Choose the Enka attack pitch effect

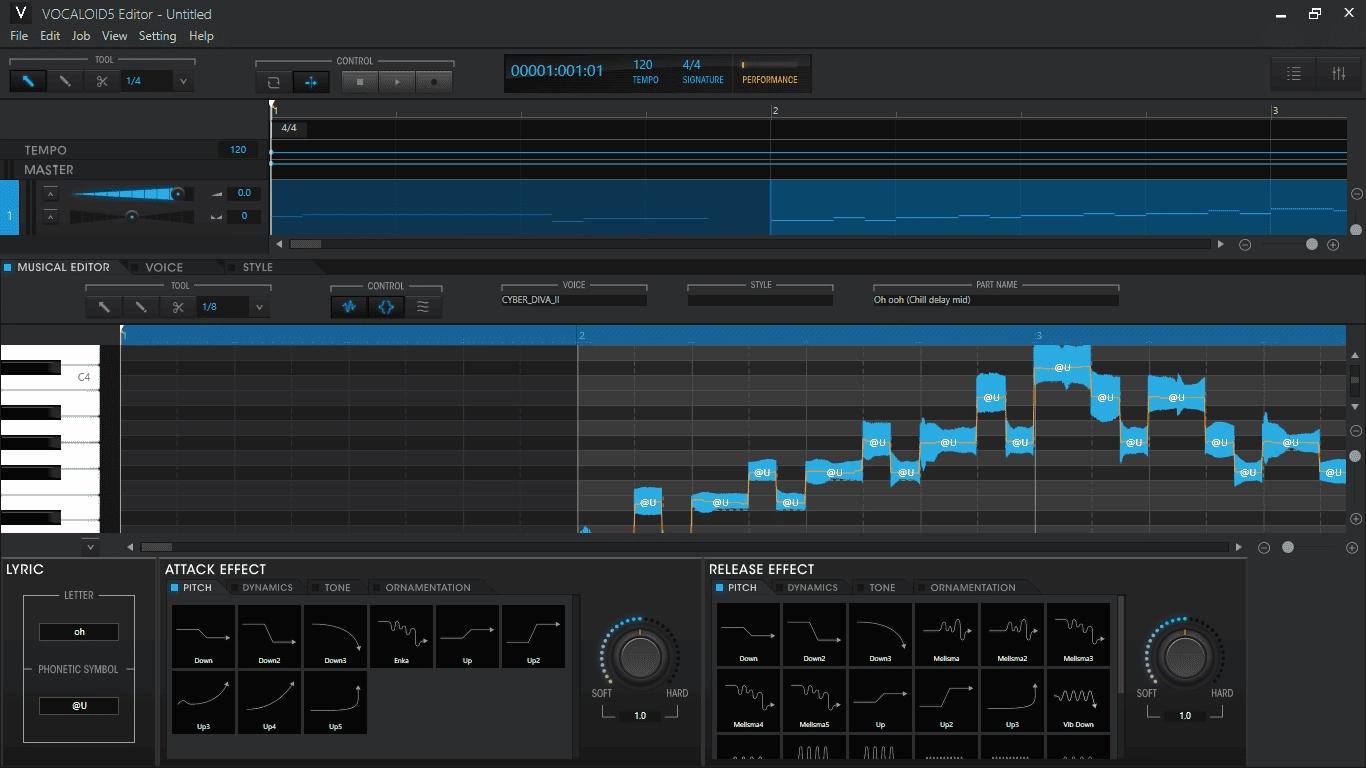pos(401,636)
